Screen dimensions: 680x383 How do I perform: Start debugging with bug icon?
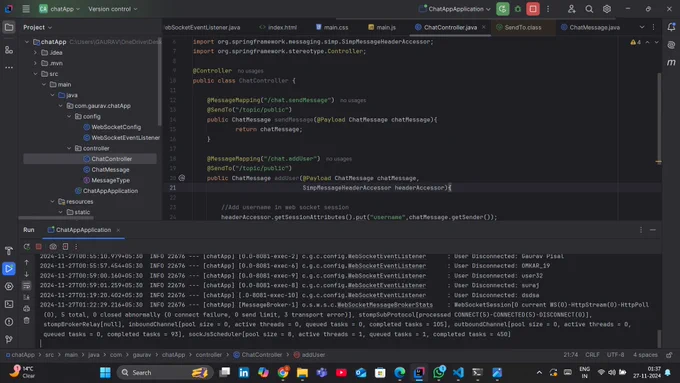click(518, 9)
